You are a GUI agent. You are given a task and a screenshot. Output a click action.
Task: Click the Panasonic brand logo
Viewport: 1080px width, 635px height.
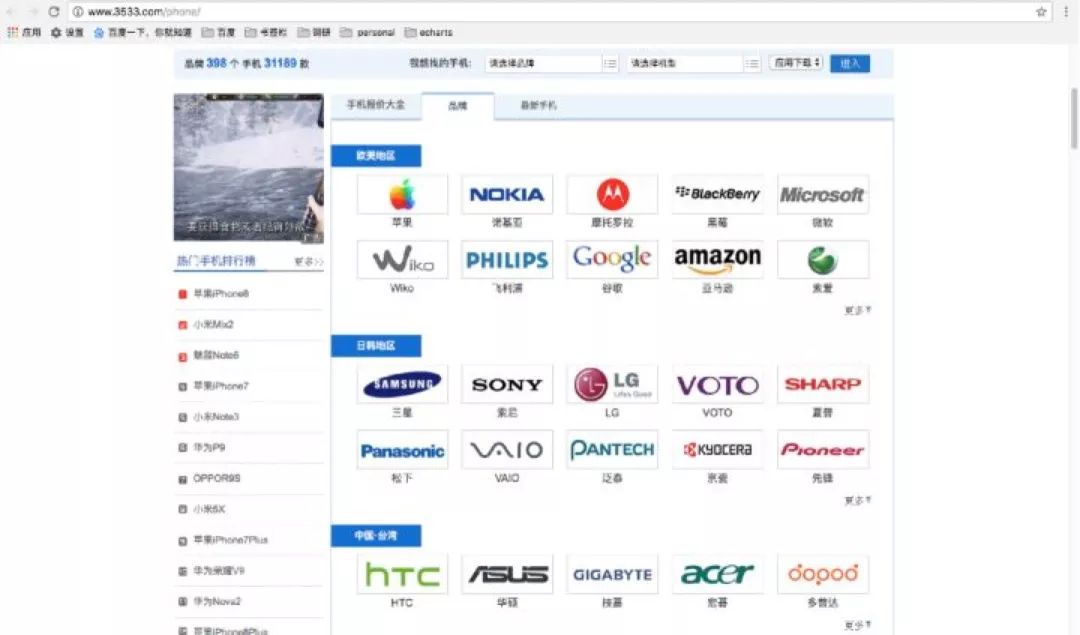(x=402, y=450)
